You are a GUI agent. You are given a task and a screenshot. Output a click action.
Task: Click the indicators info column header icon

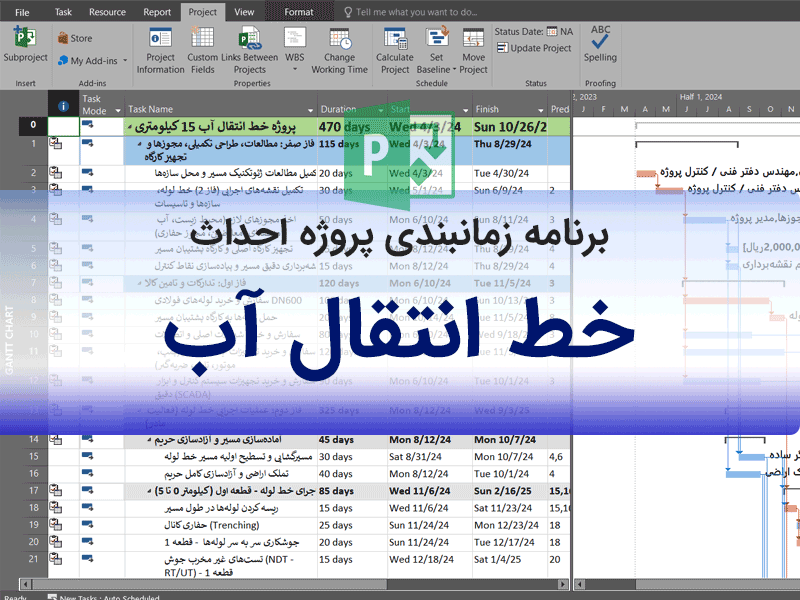click(63, 106)
